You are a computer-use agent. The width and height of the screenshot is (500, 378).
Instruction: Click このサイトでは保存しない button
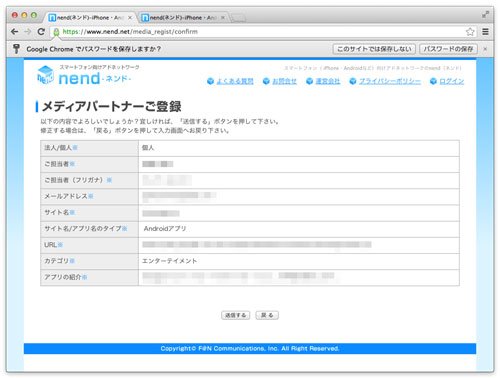coord(374,49)
